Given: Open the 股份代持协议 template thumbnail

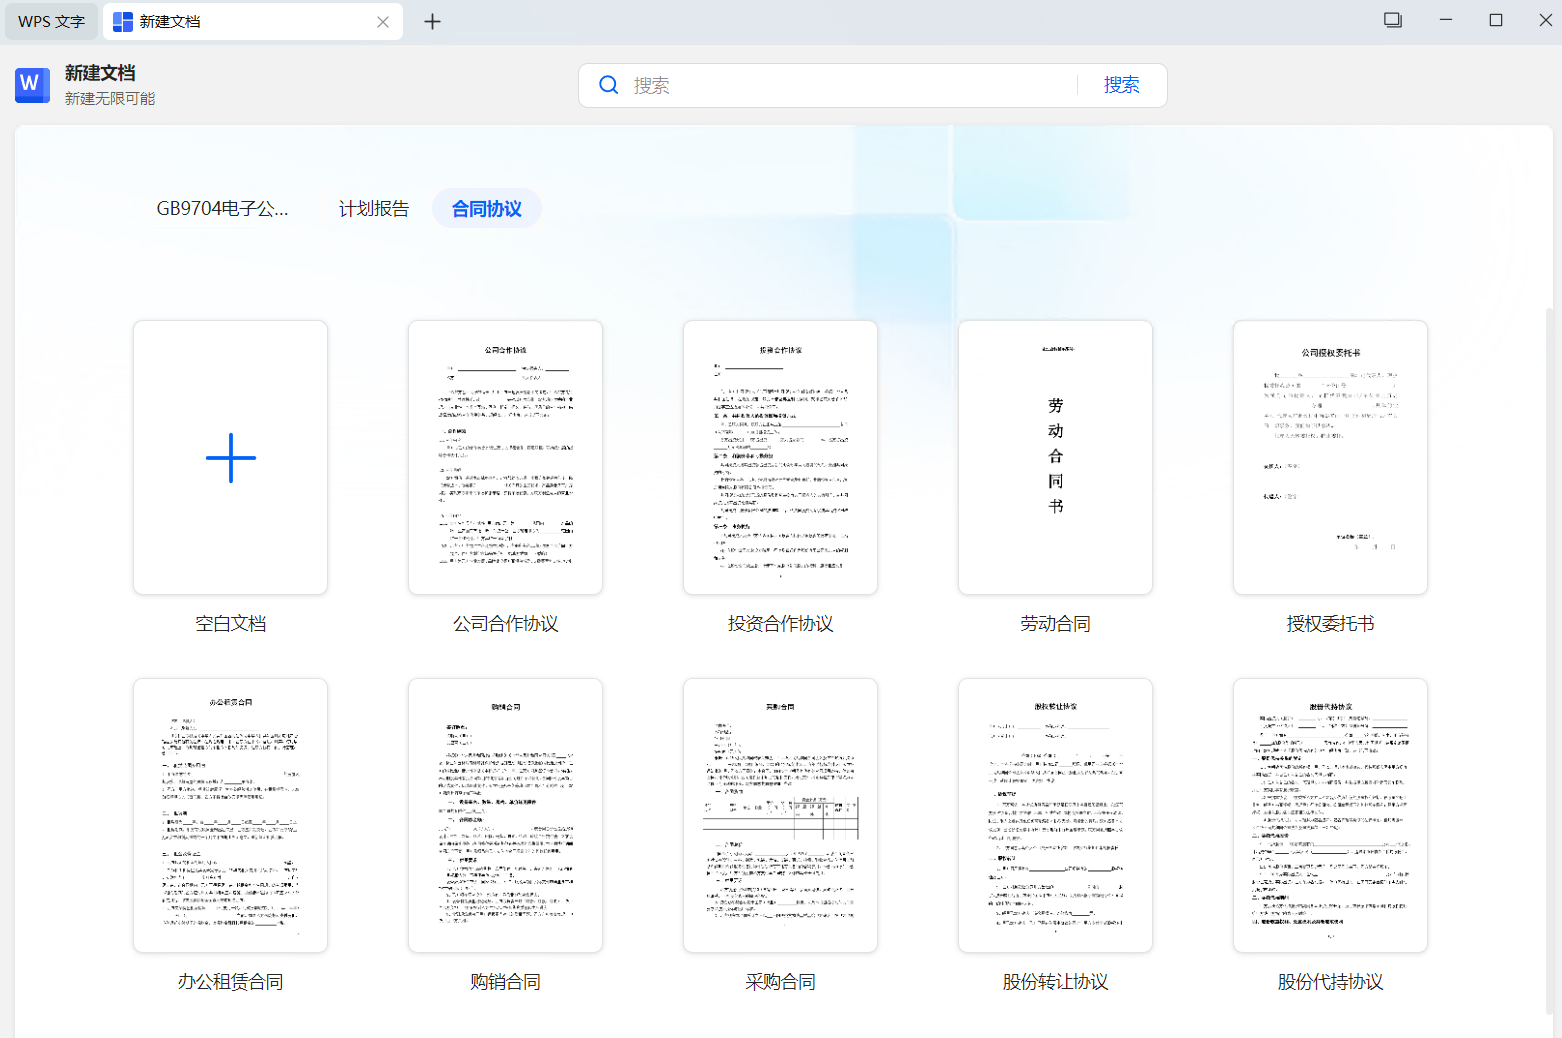Looking at the screenshot, I should (1331, 816).
